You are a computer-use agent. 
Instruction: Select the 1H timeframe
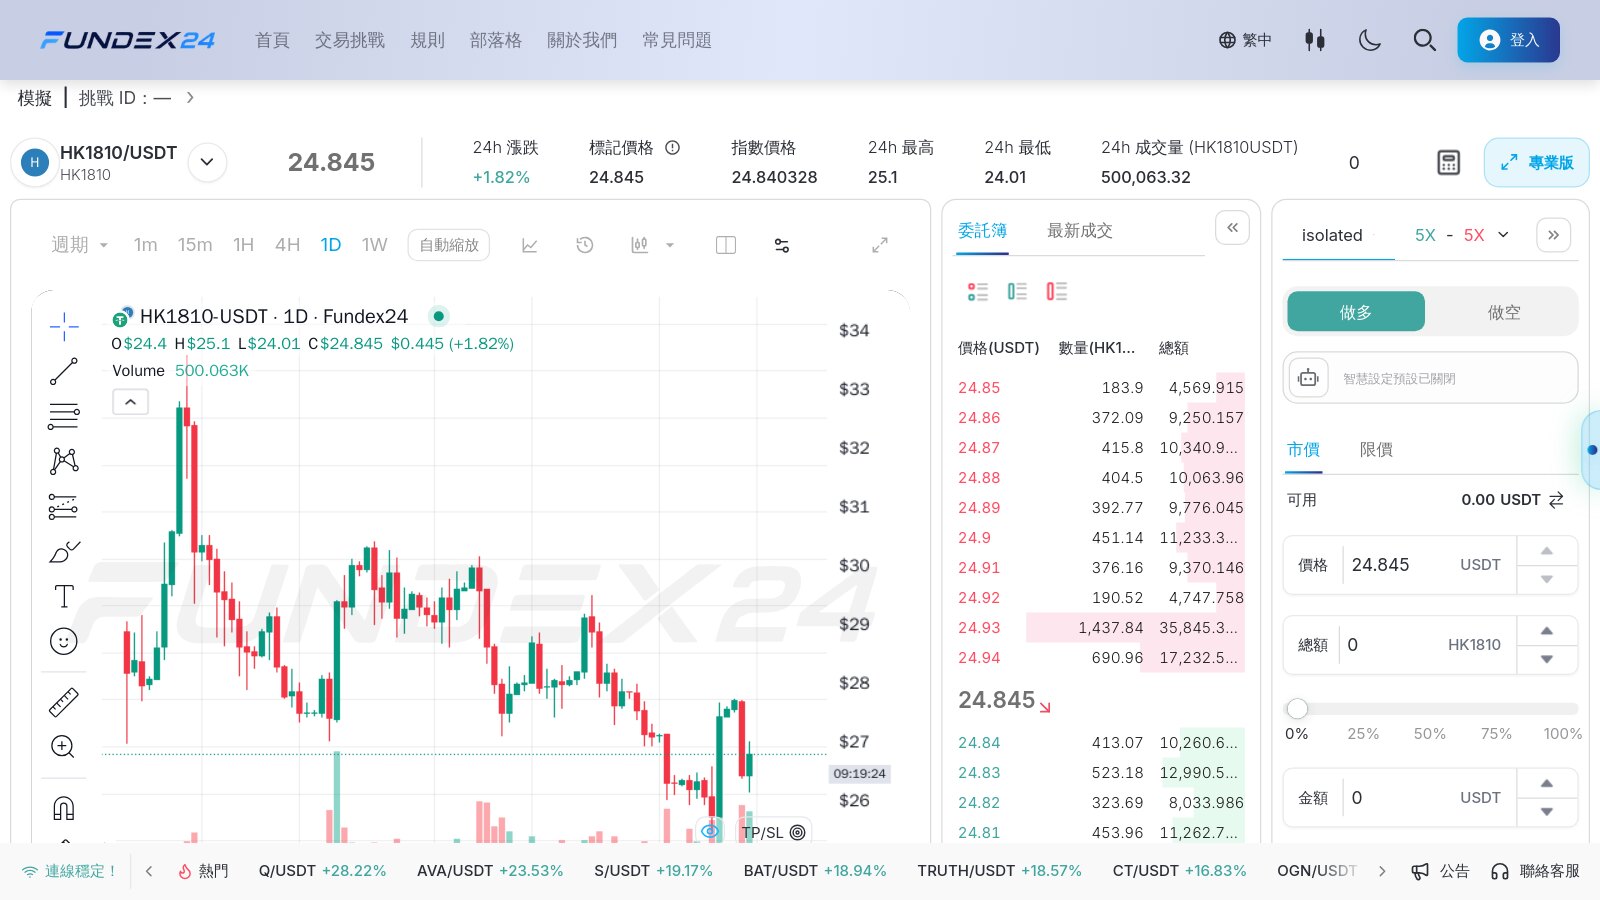point(243,245)
